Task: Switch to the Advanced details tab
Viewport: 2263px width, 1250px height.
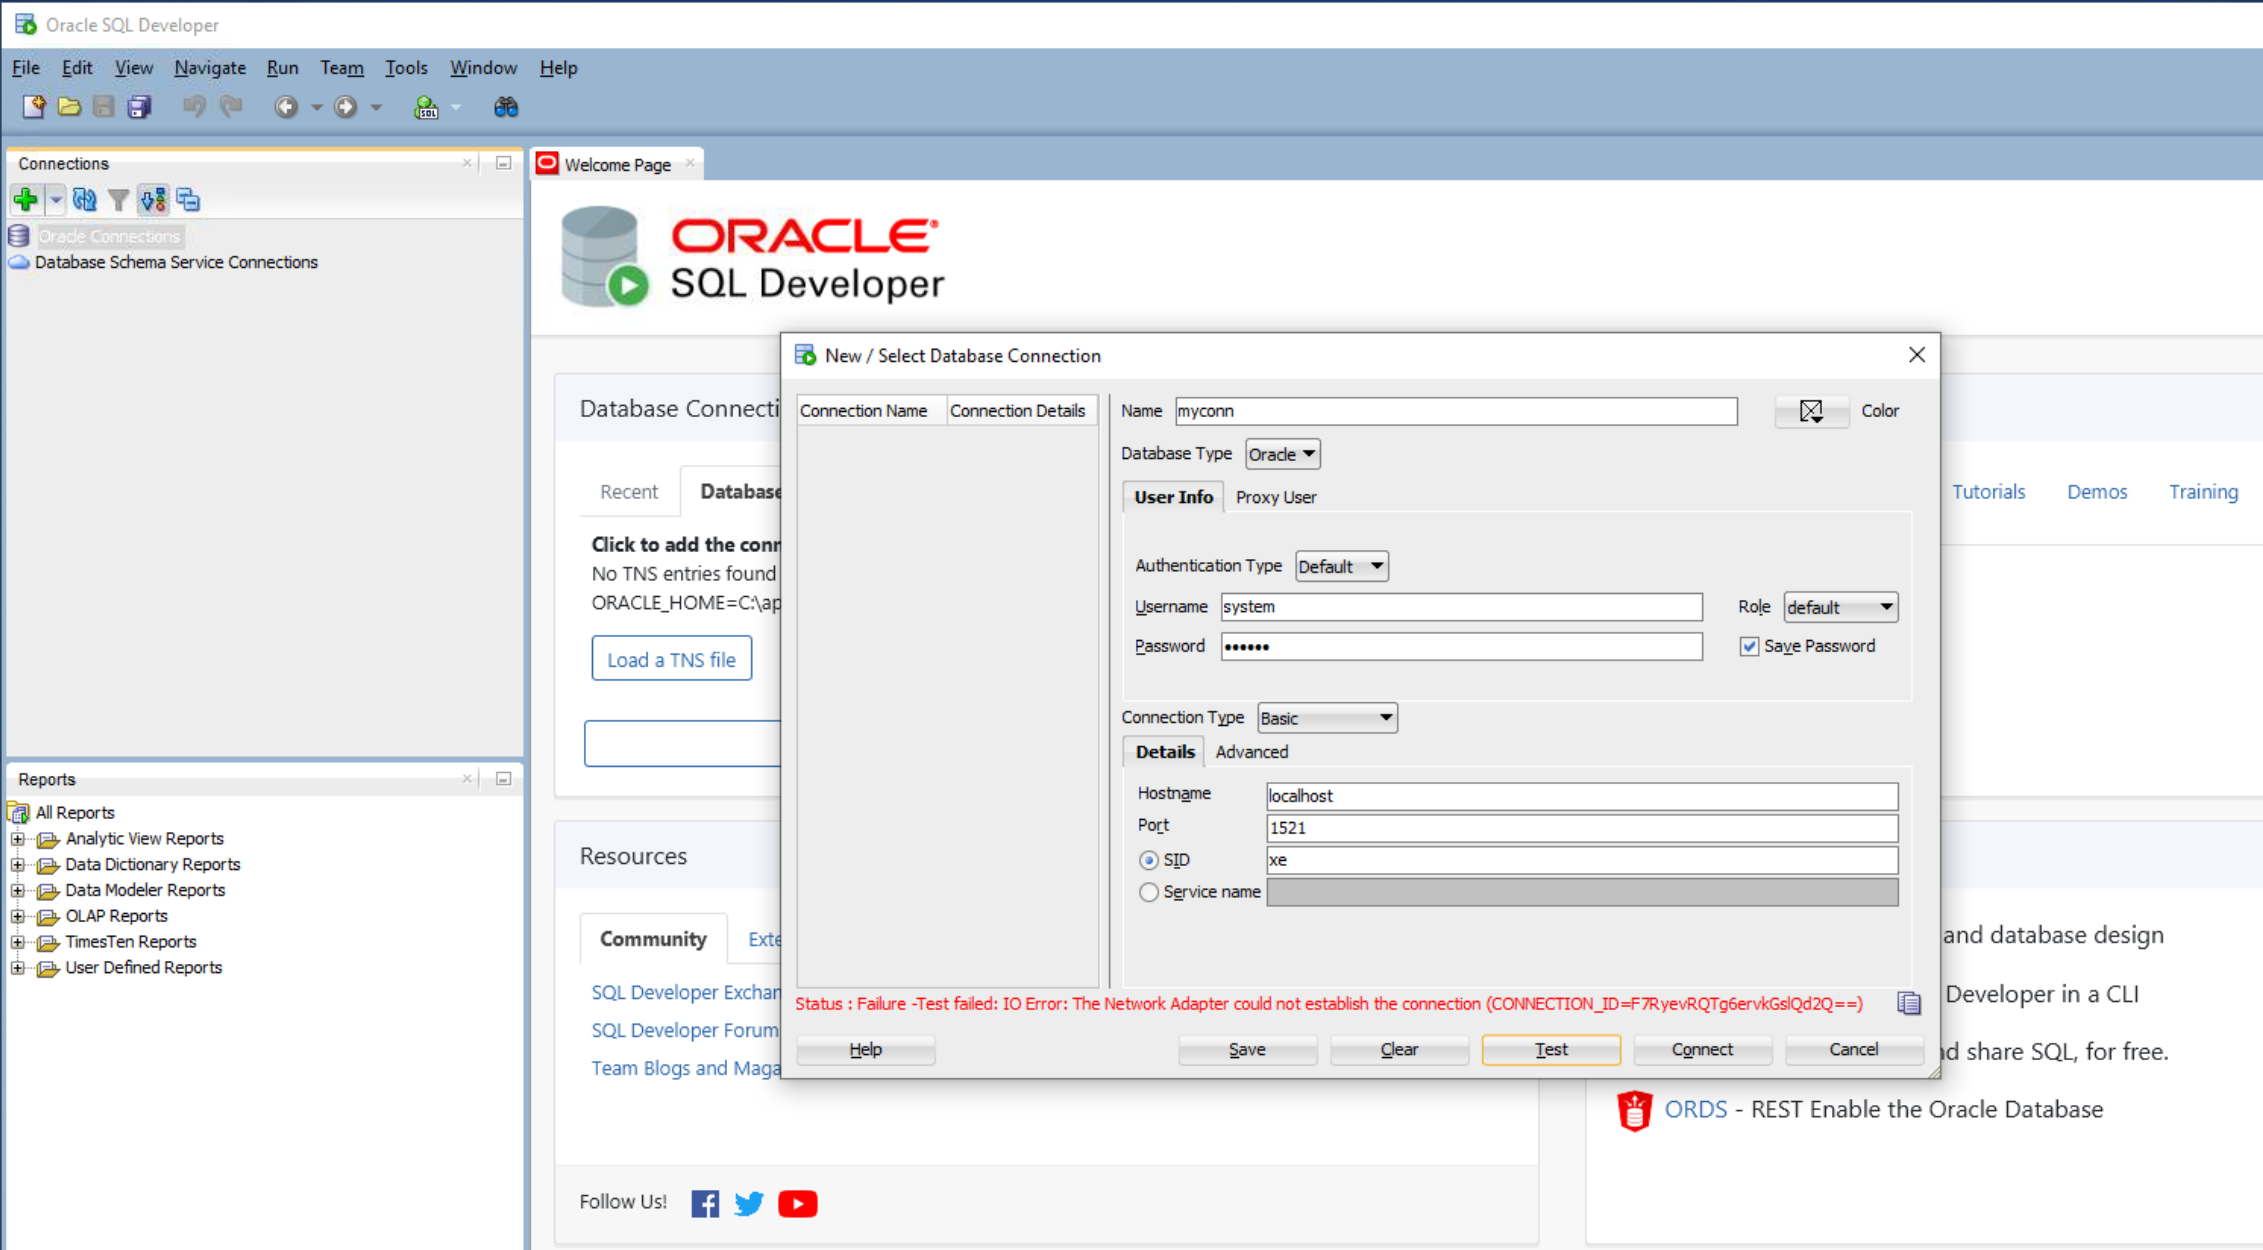Action: click(x=1253, y=751)
